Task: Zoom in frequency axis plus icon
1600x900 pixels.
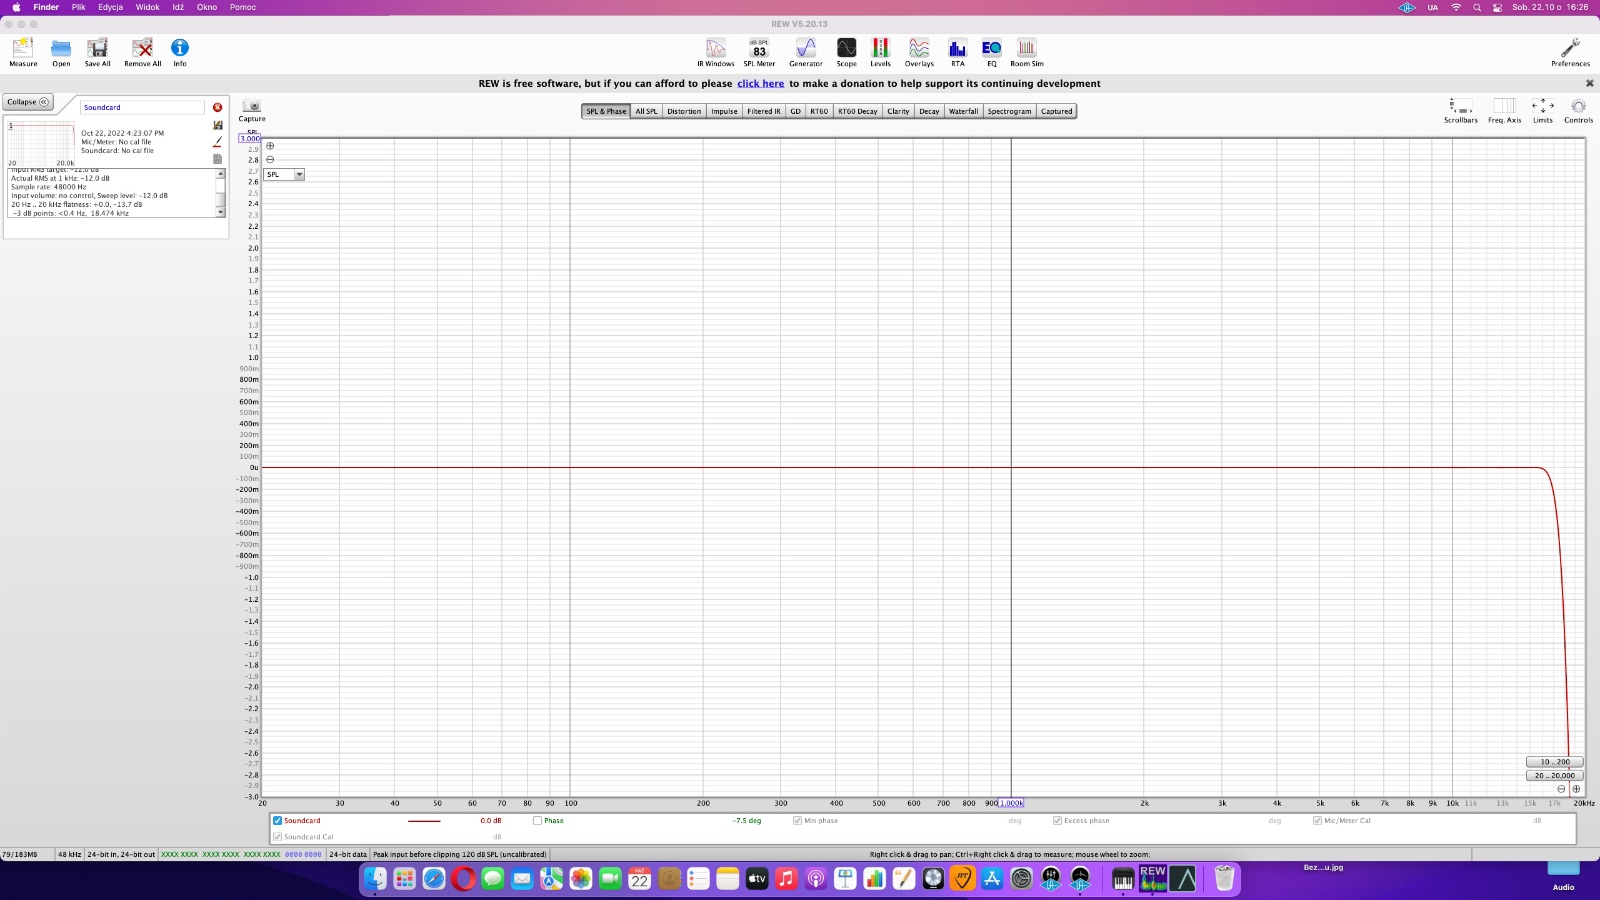Action: (1576, 789)
